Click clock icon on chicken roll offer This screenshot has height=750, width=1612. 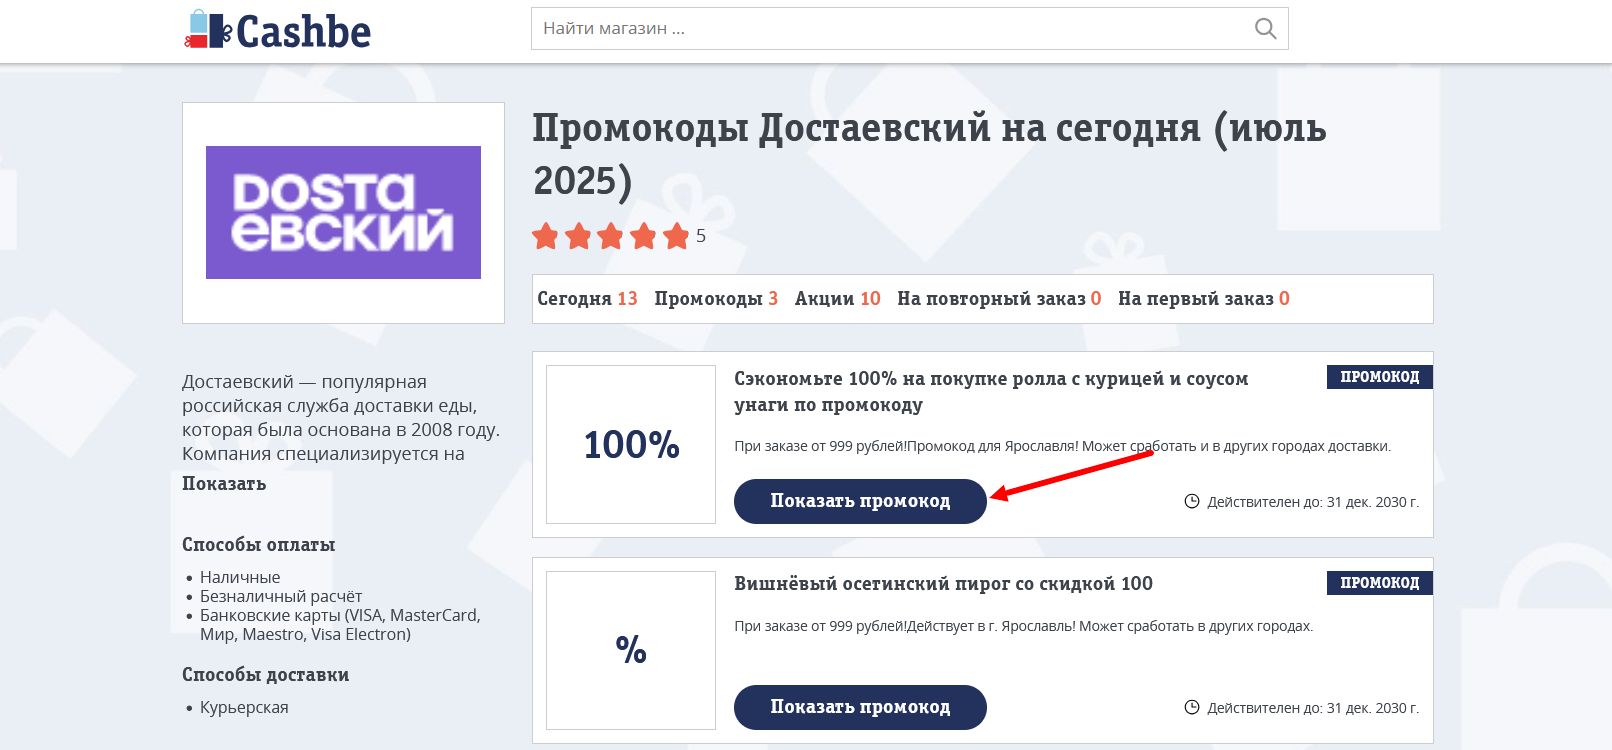pos(1192,501)
